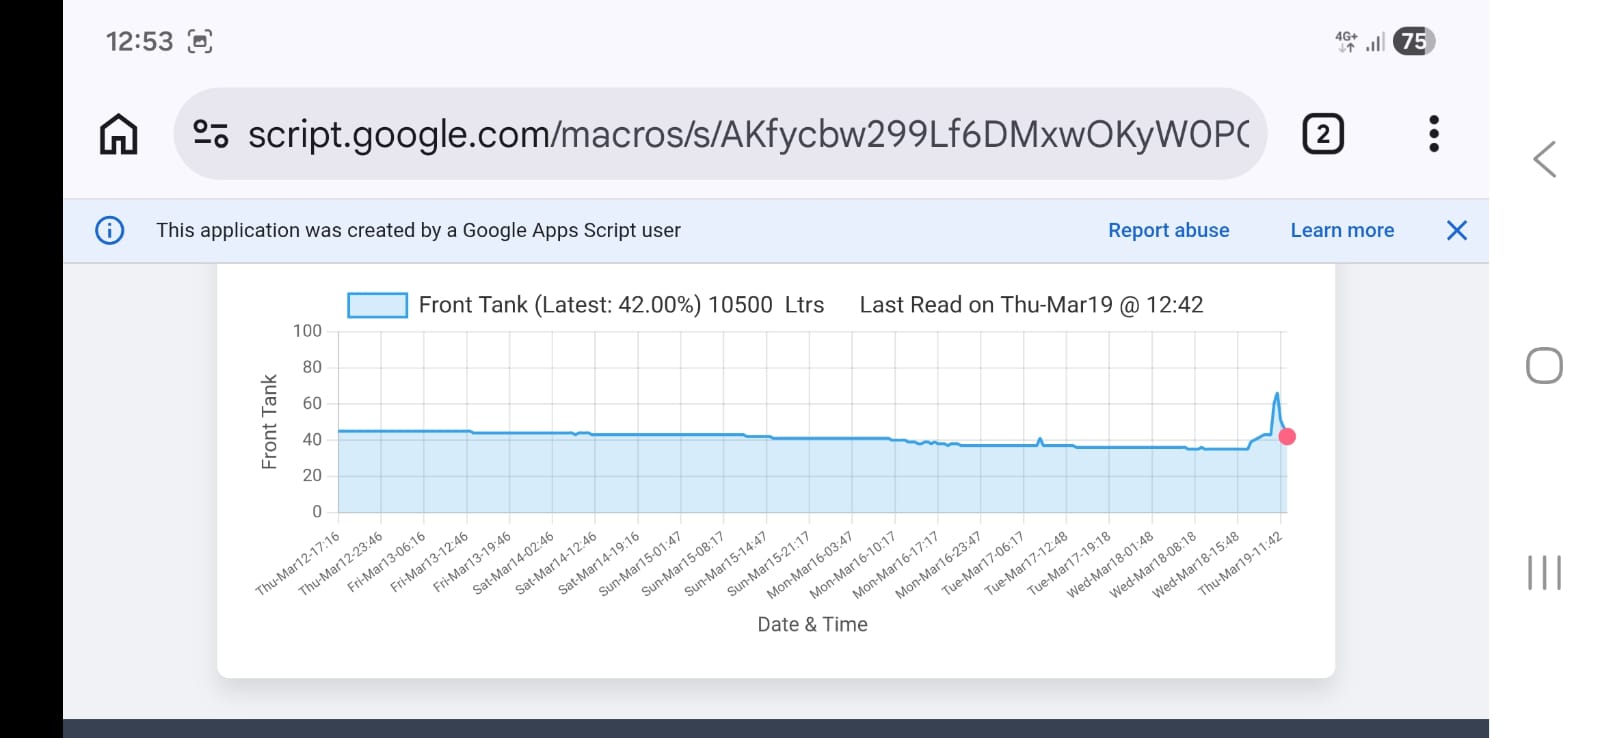Open the tab switcher showing 2 tabs
The height and width of the screenshot is (738, 1600).
(x=1322, y=134)
